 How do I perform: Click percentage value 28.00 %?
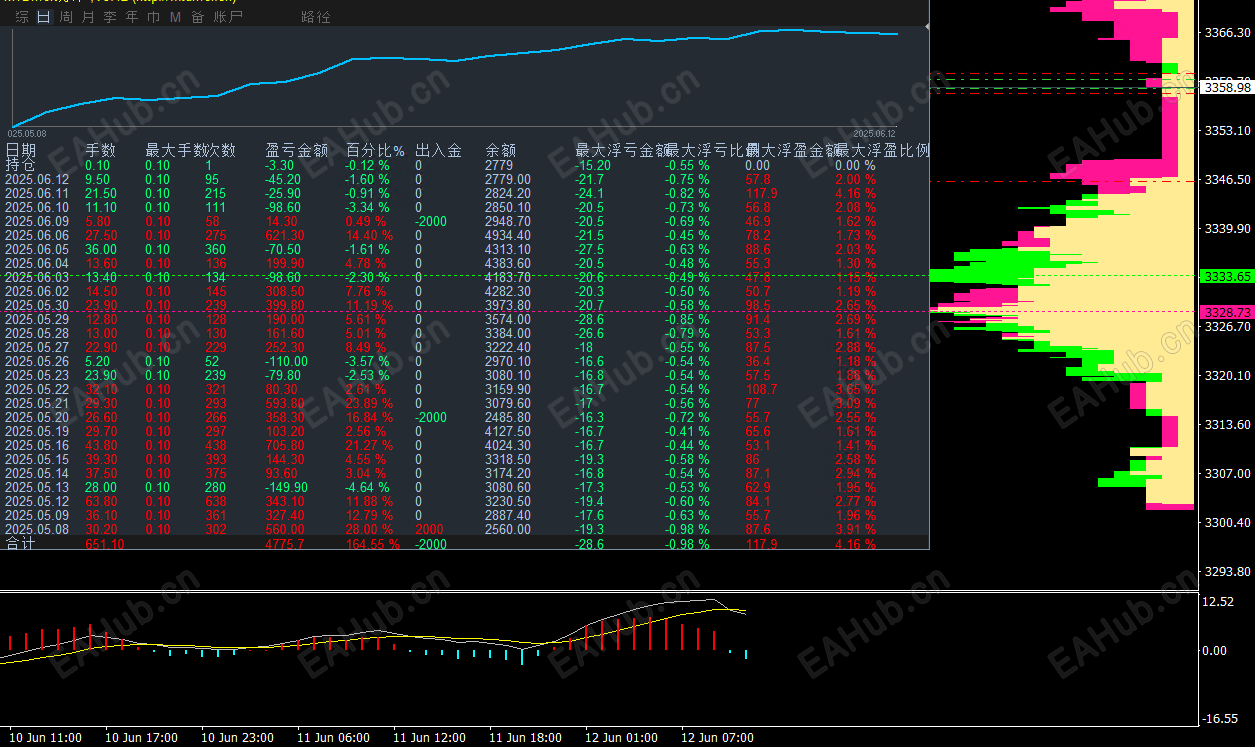(x=369, y=529)
